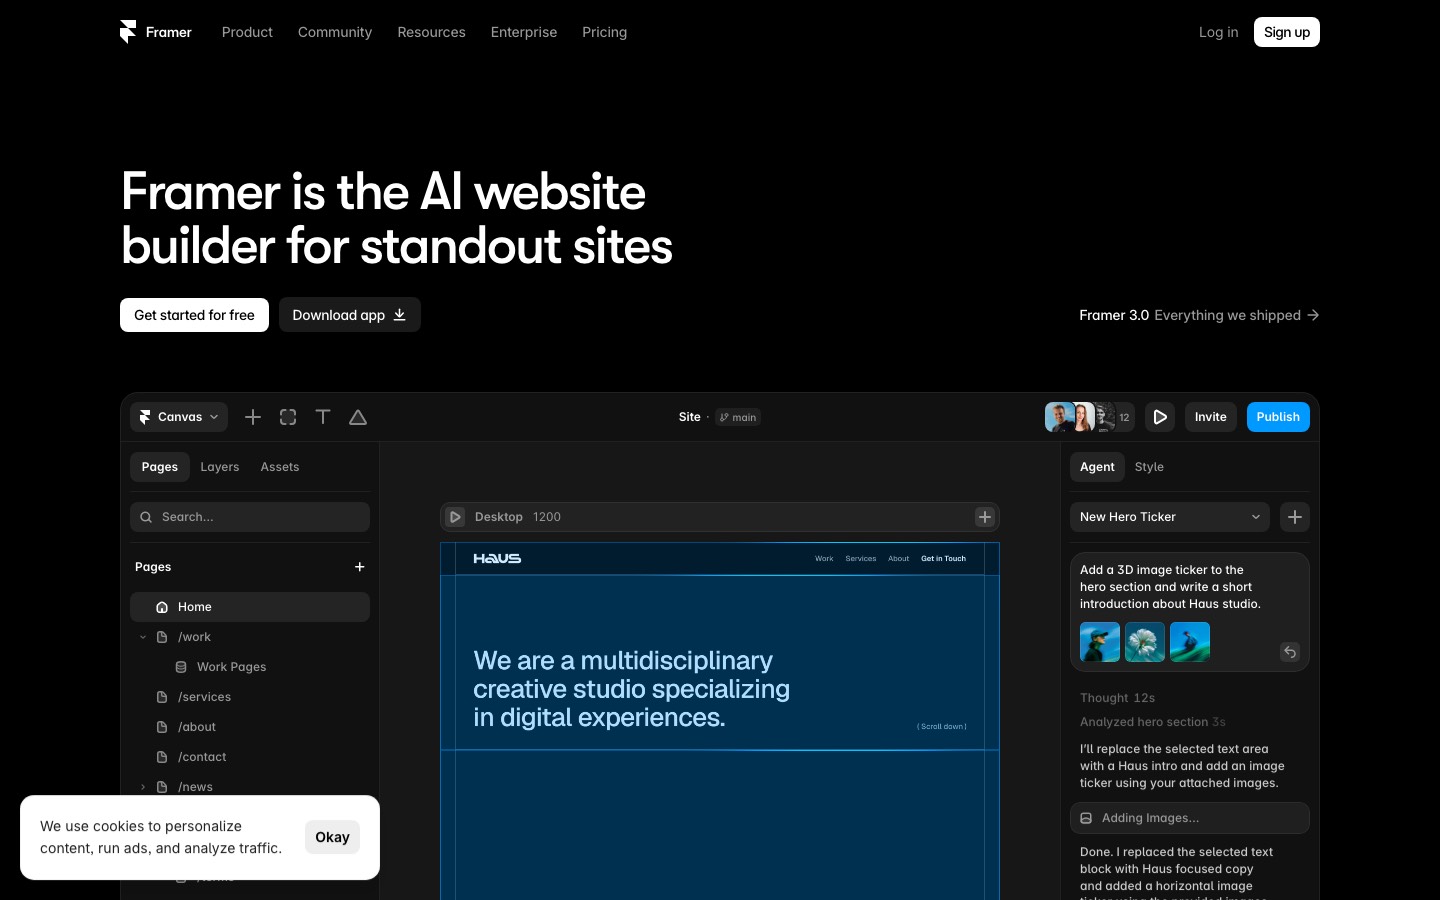Click the plus insert icon in toolbar
Image resolution: width=1440 pixels, height=900 pixels.
tap(253, 417)
